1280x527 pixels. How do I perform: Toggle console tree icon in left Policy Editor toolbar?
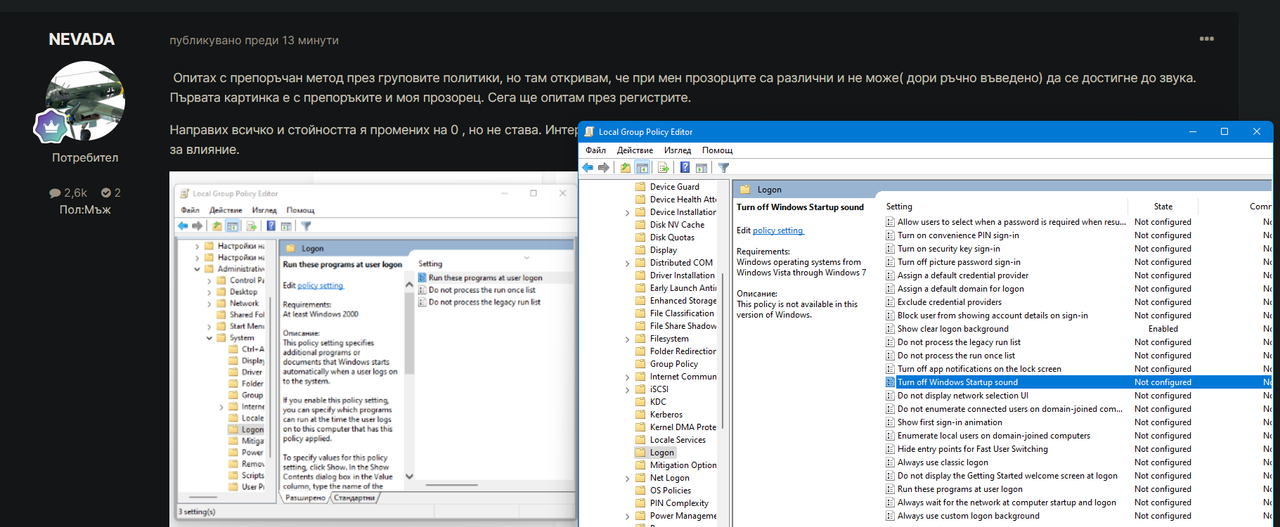(x=232, y=226)
